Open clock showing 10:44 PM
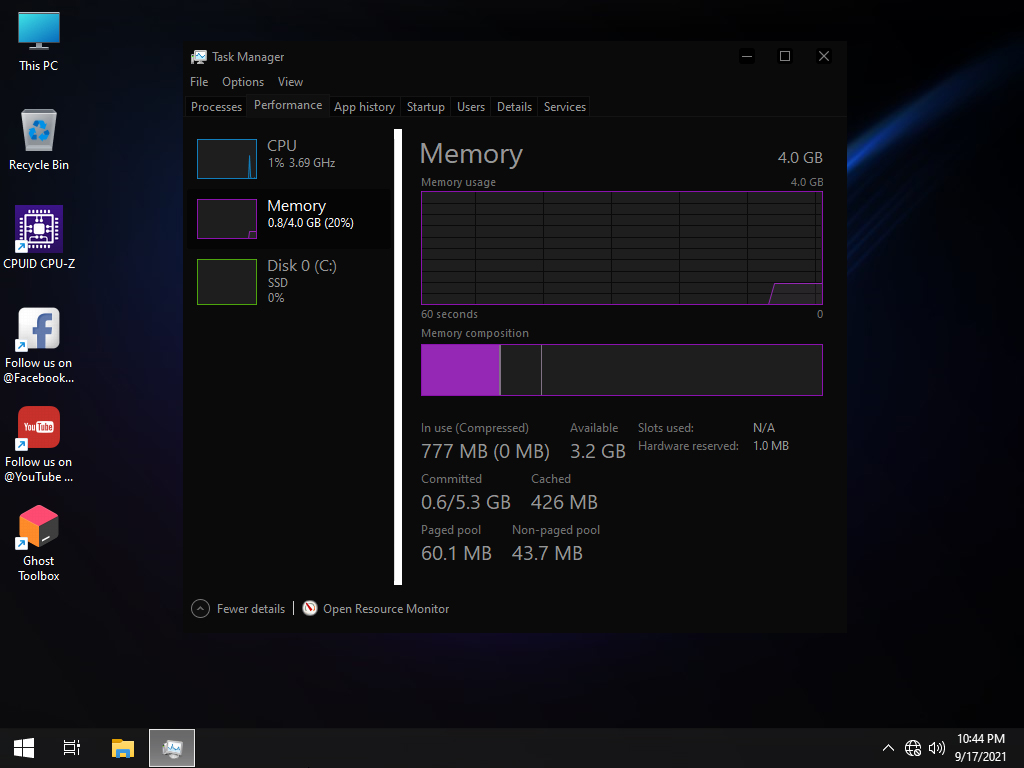Image resolution: width=1024 pixels, height=768 pixels. [981, 748]
